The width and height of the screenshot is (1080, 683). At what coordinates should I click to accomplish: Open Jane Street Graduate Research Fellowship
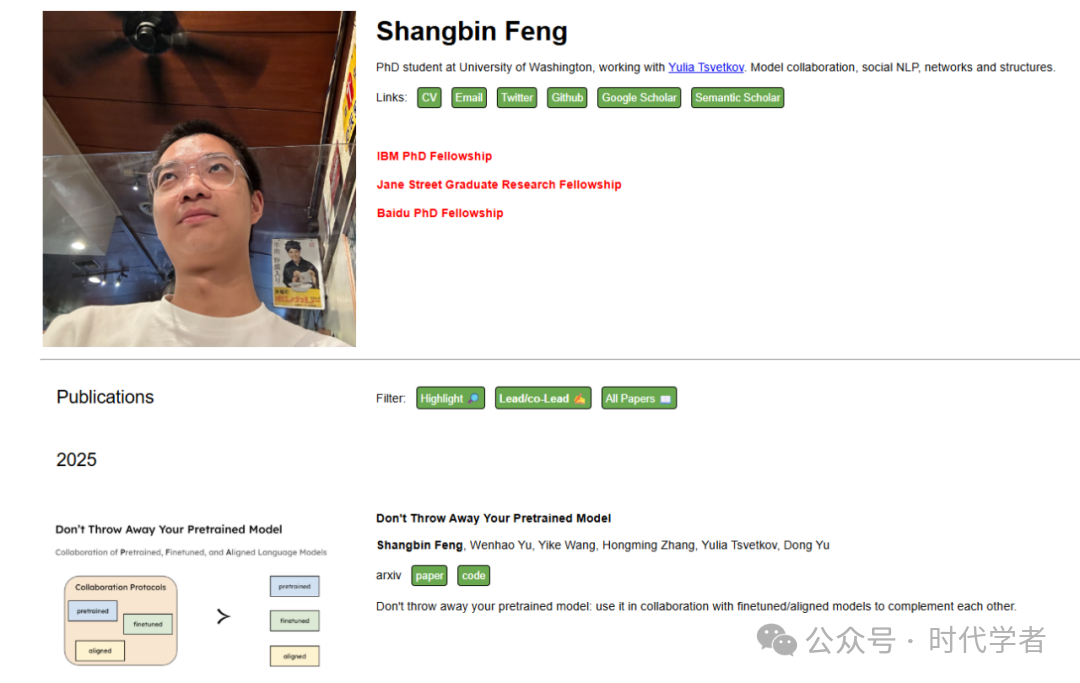tap(499, 185)
